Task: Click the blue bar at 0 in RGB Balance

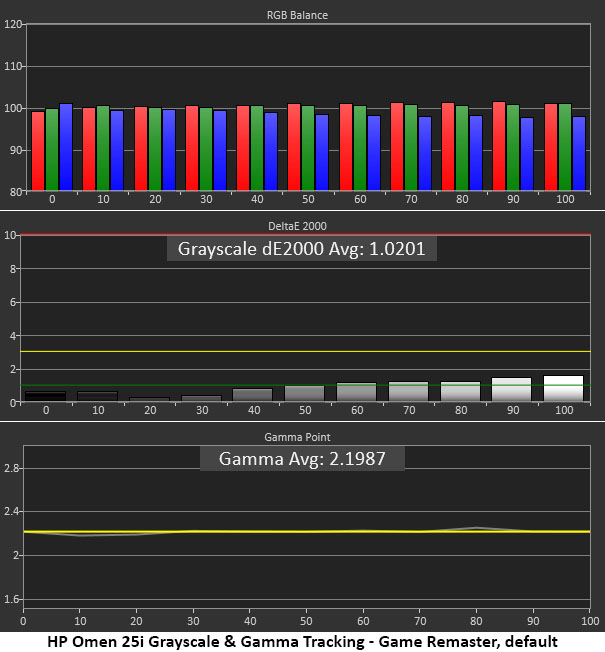Action: click(x=66, y=147)
